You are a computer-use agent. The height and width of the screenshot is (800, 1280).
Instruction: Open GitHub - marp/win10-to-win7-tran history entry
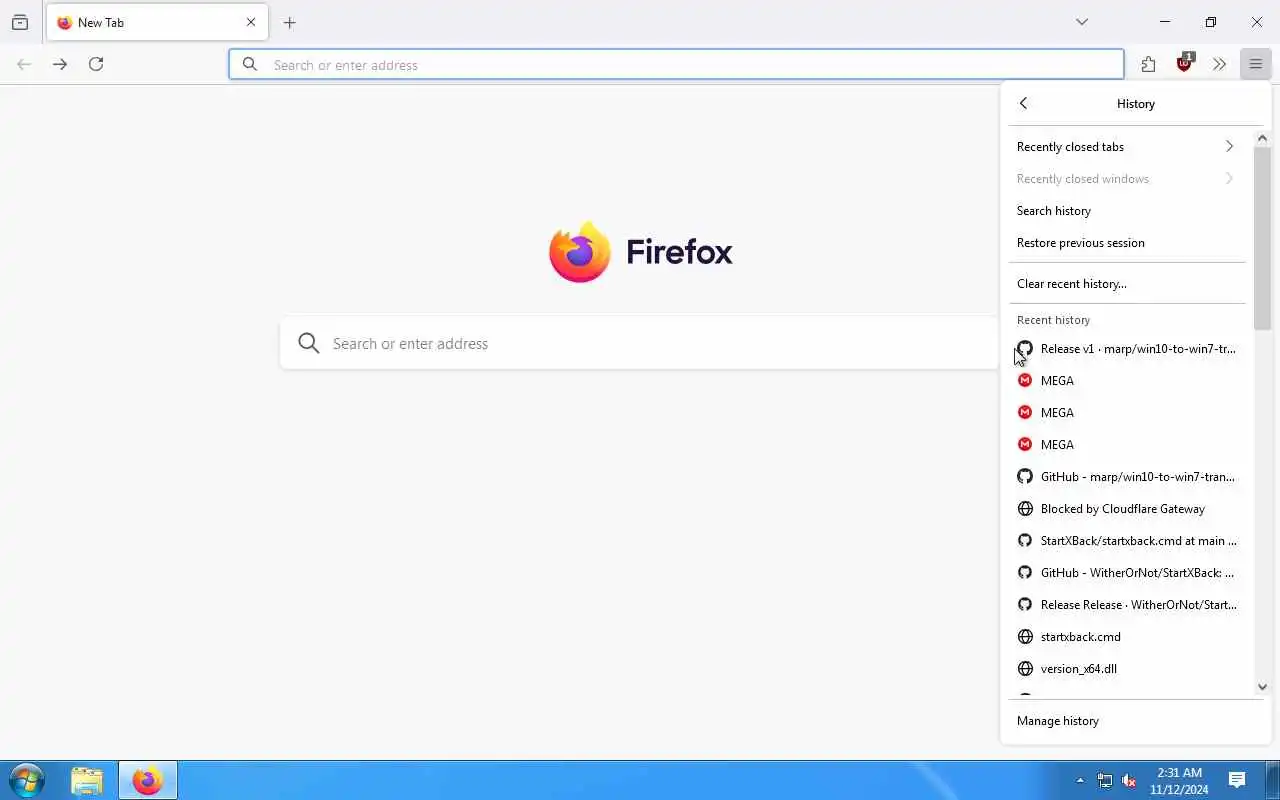(x=1126, y=477)
